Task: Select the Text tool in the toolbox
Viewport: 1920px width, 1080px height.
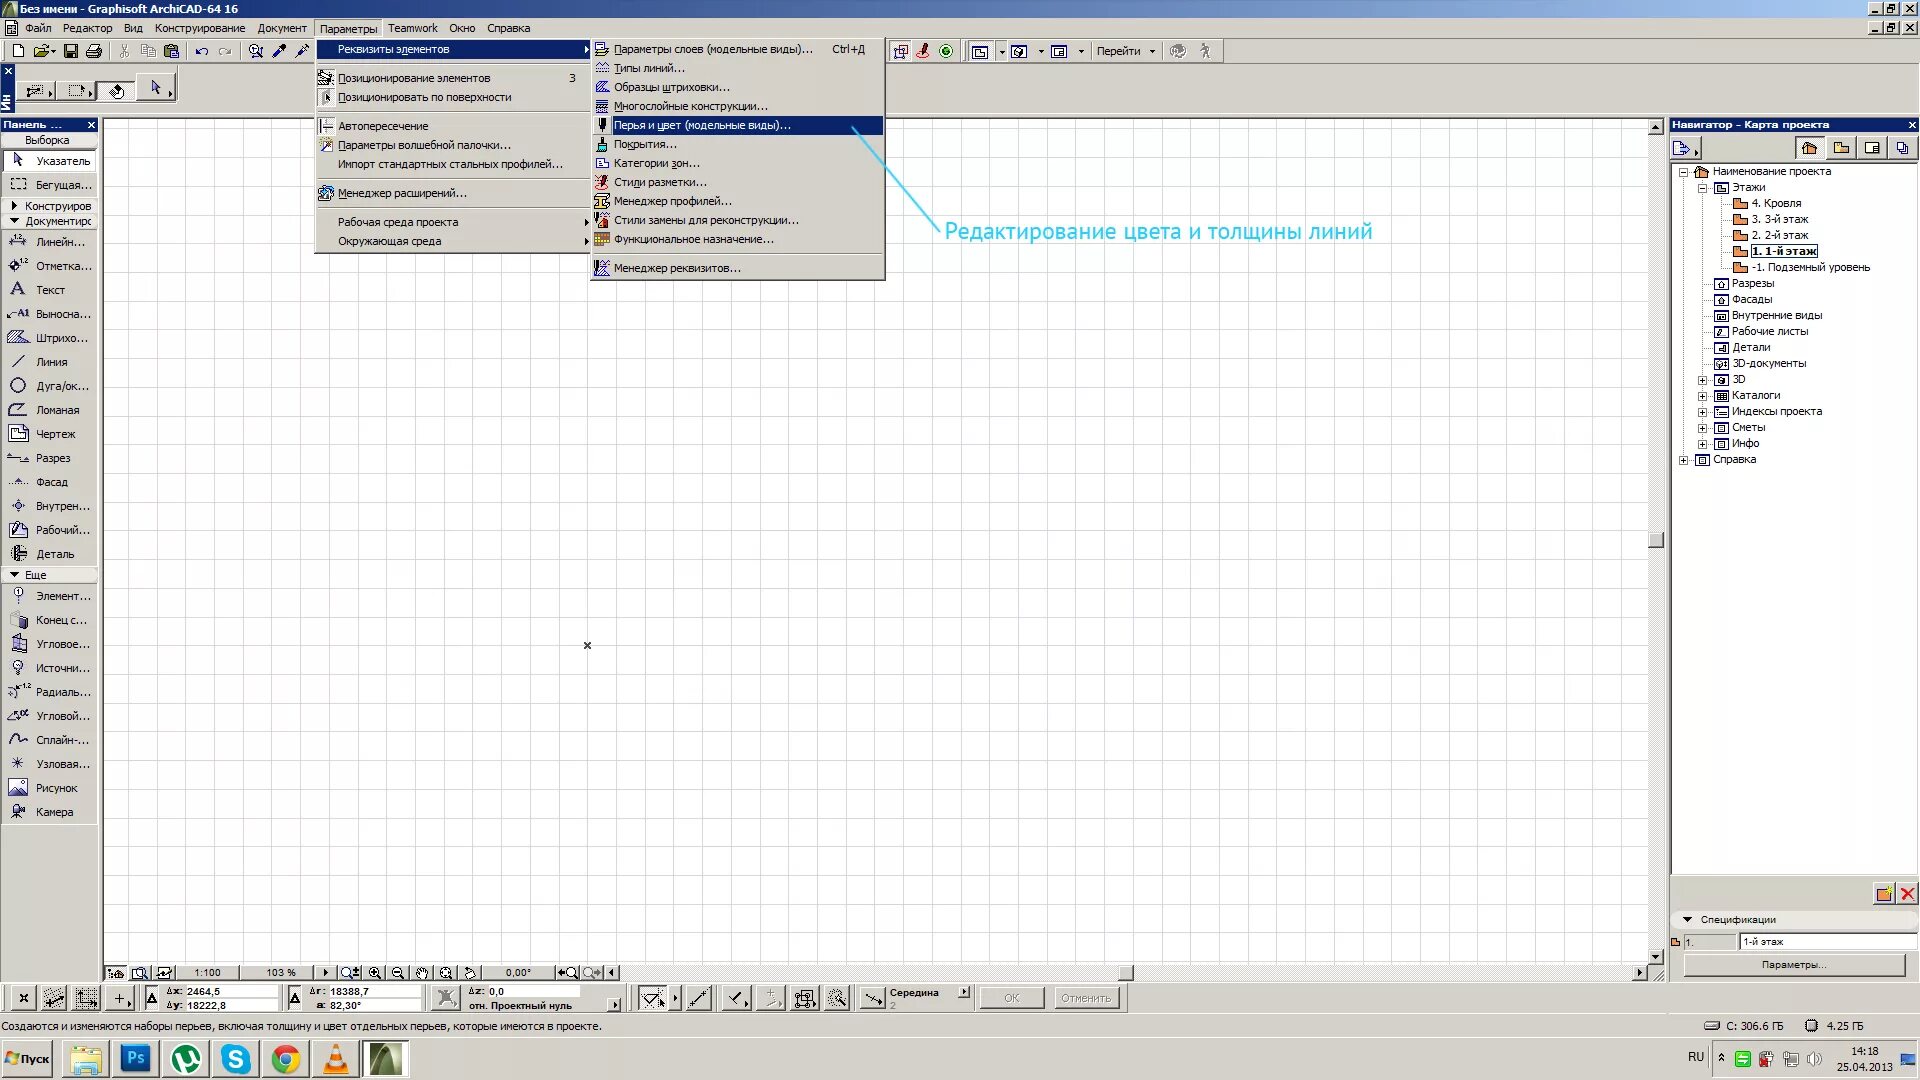Action: (49, 290)
